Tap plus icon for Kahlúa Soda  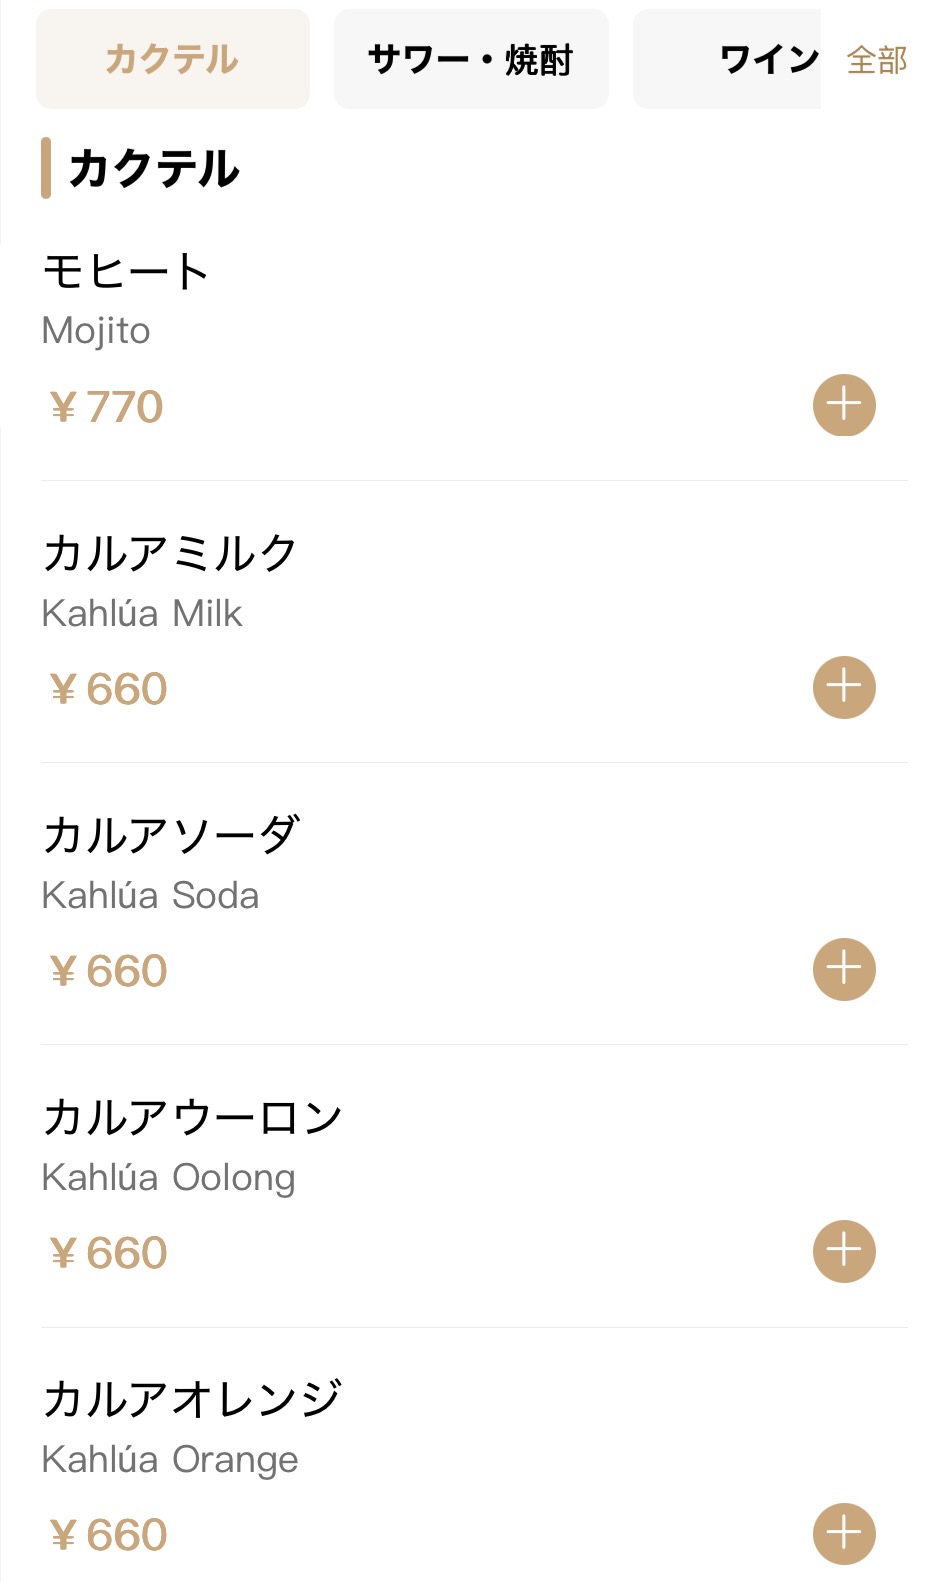coord(844,969)
